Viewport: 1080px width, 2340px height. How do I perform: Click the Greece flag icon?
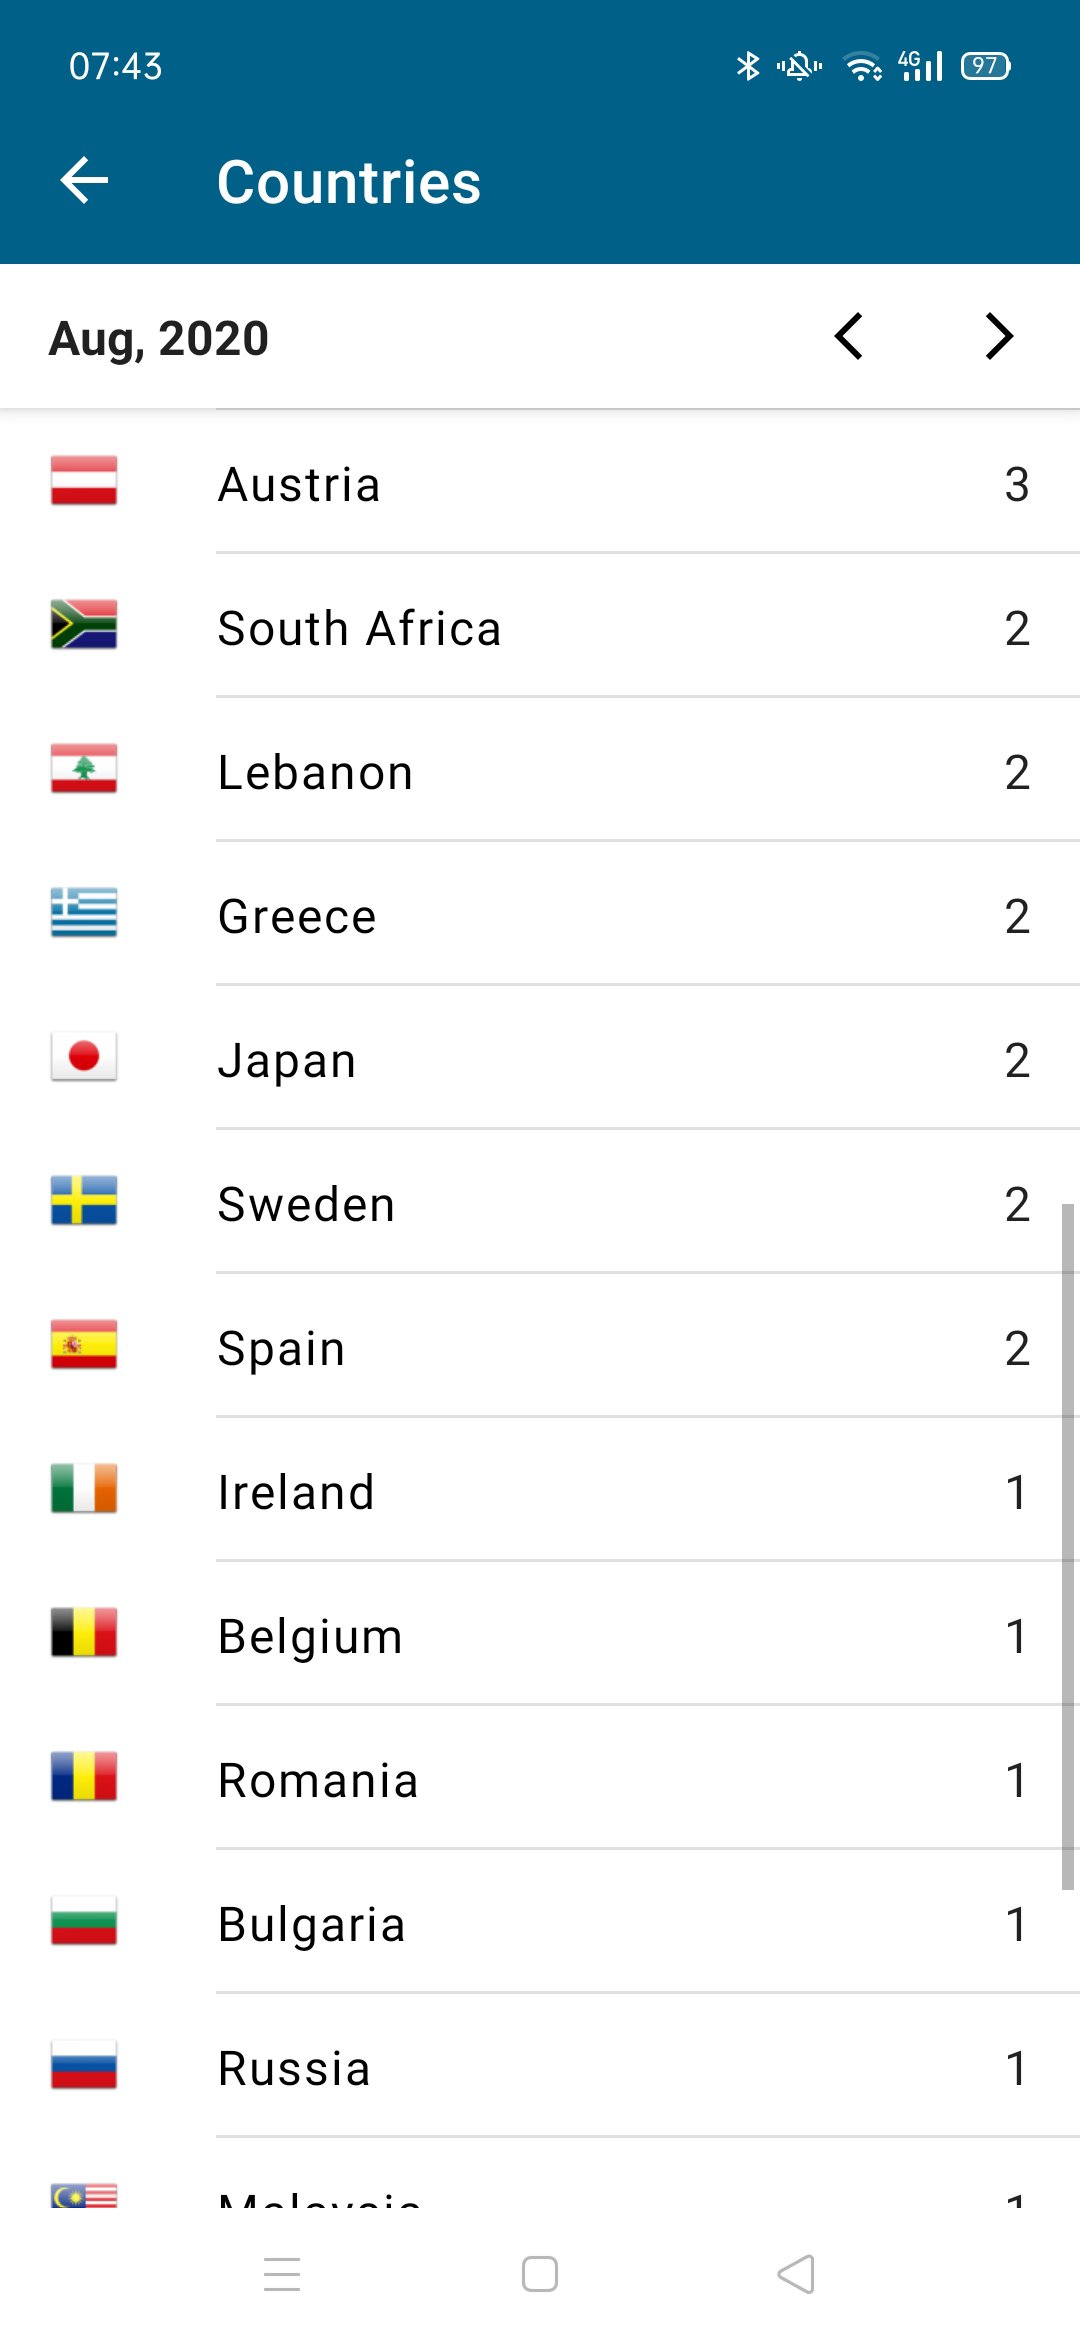tap(84, 913)
